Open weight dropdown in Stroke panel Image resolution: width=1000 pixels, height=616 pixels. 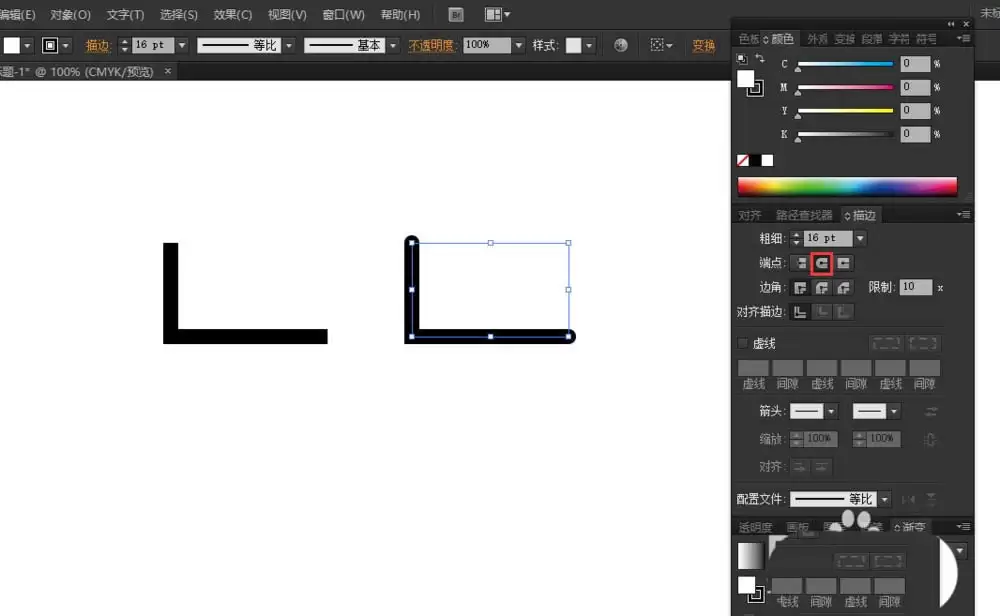[860, 238]
